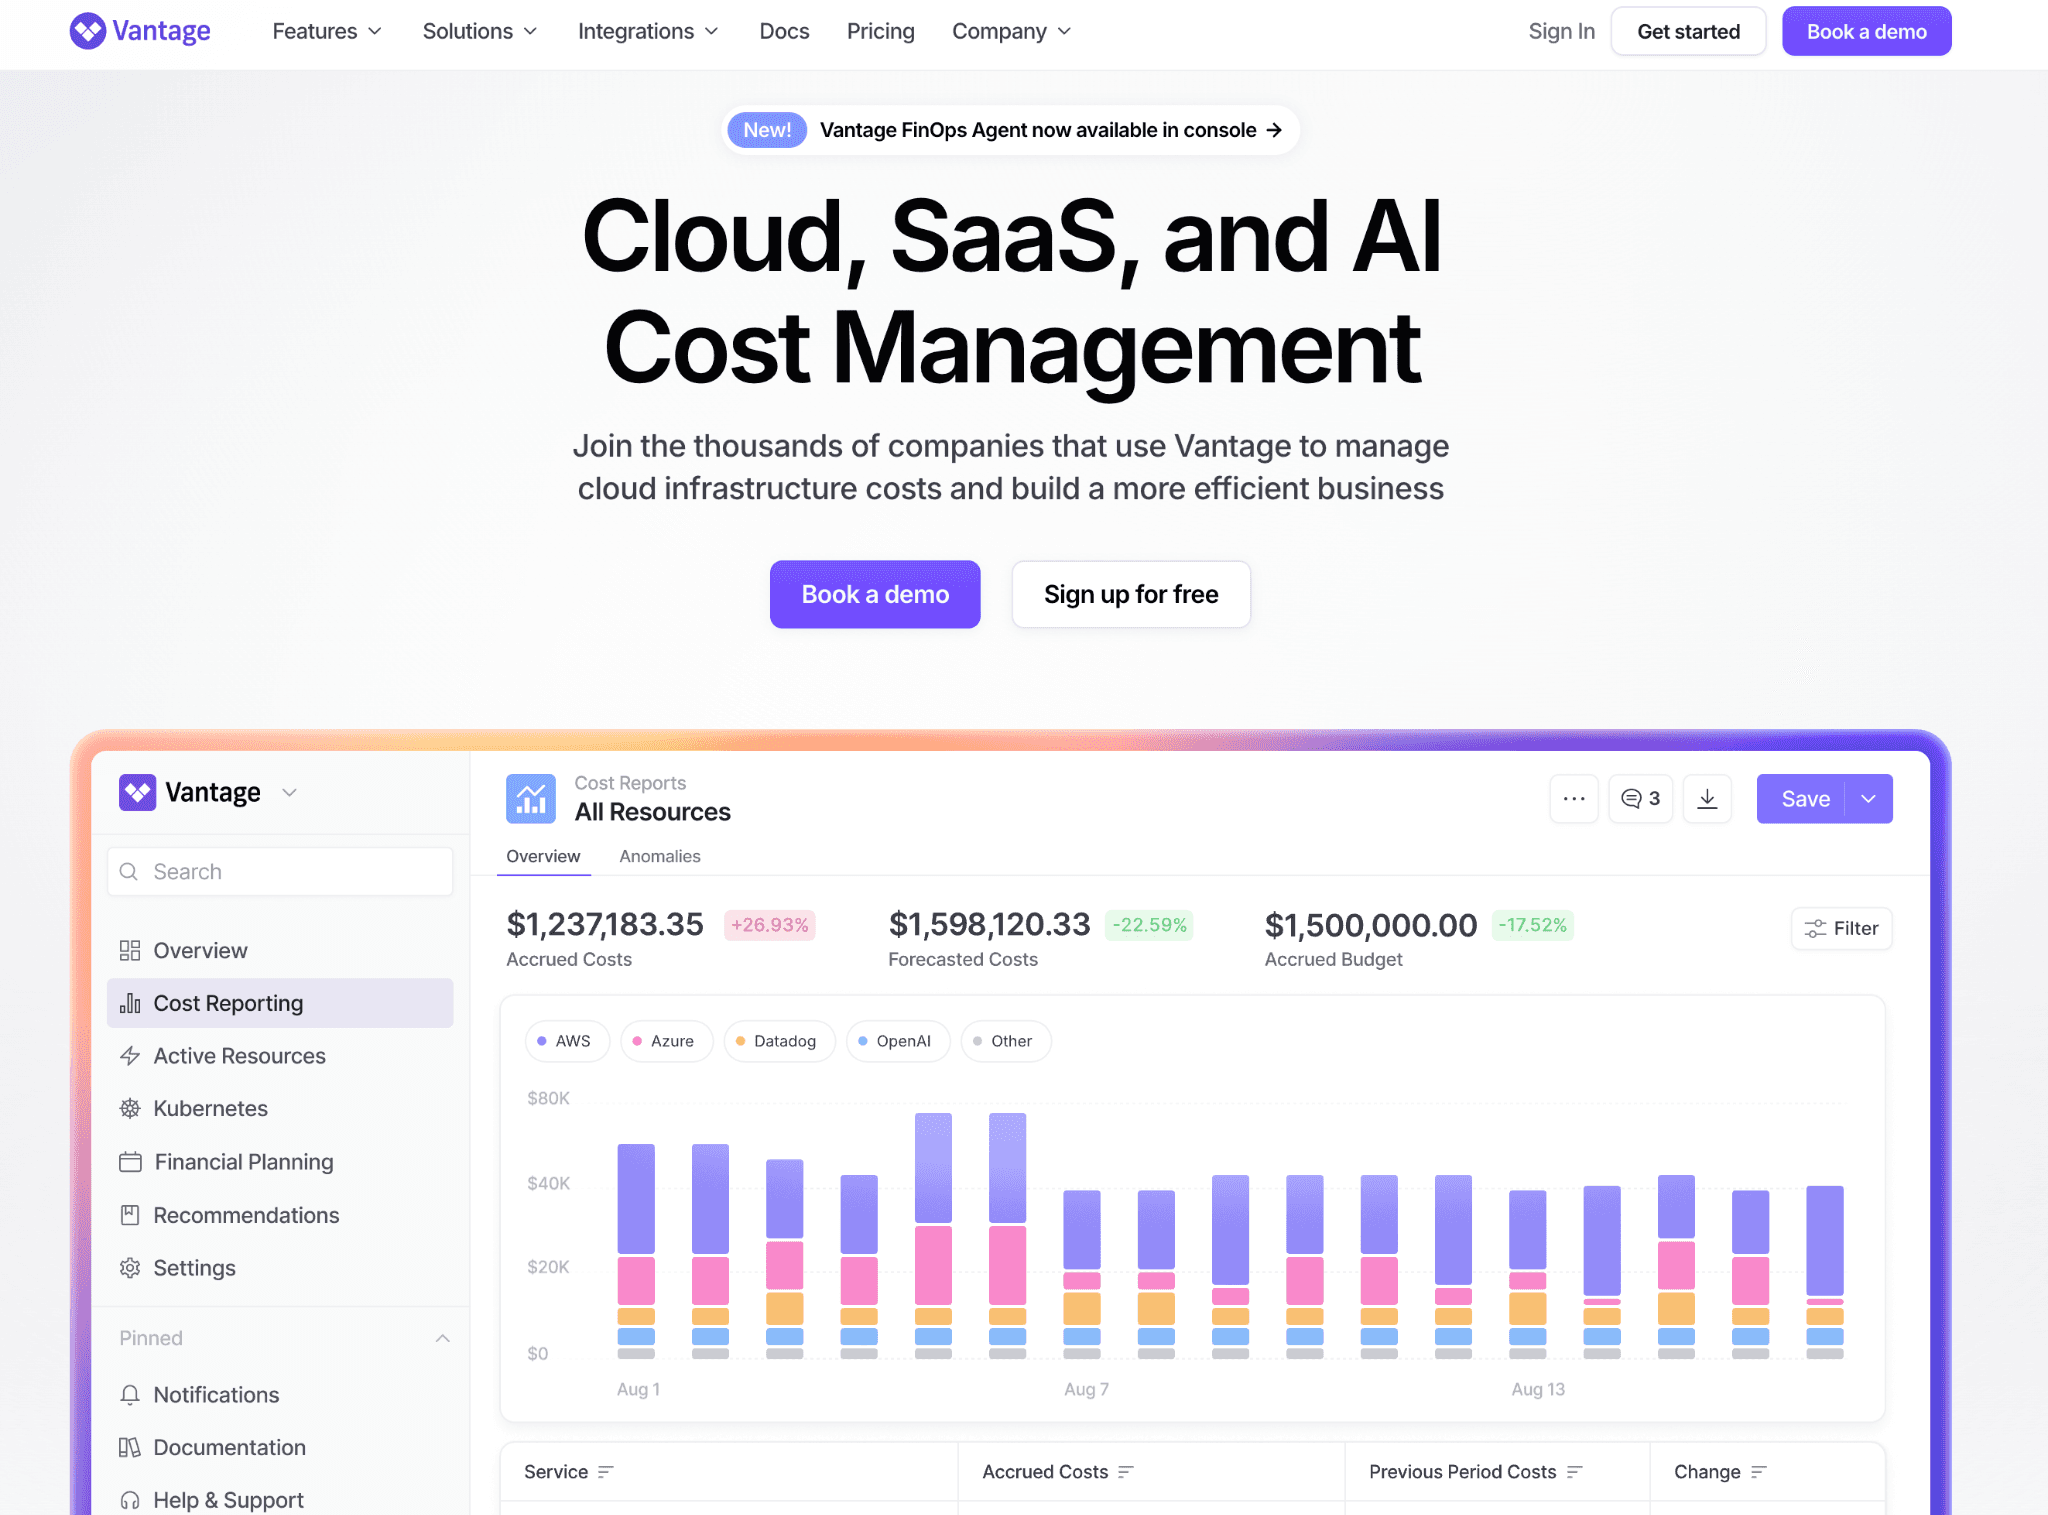This screenshot has height=1515, width=2048.
Task: Select Financial Planning in the sidebar
Action: click(280, 1162)
